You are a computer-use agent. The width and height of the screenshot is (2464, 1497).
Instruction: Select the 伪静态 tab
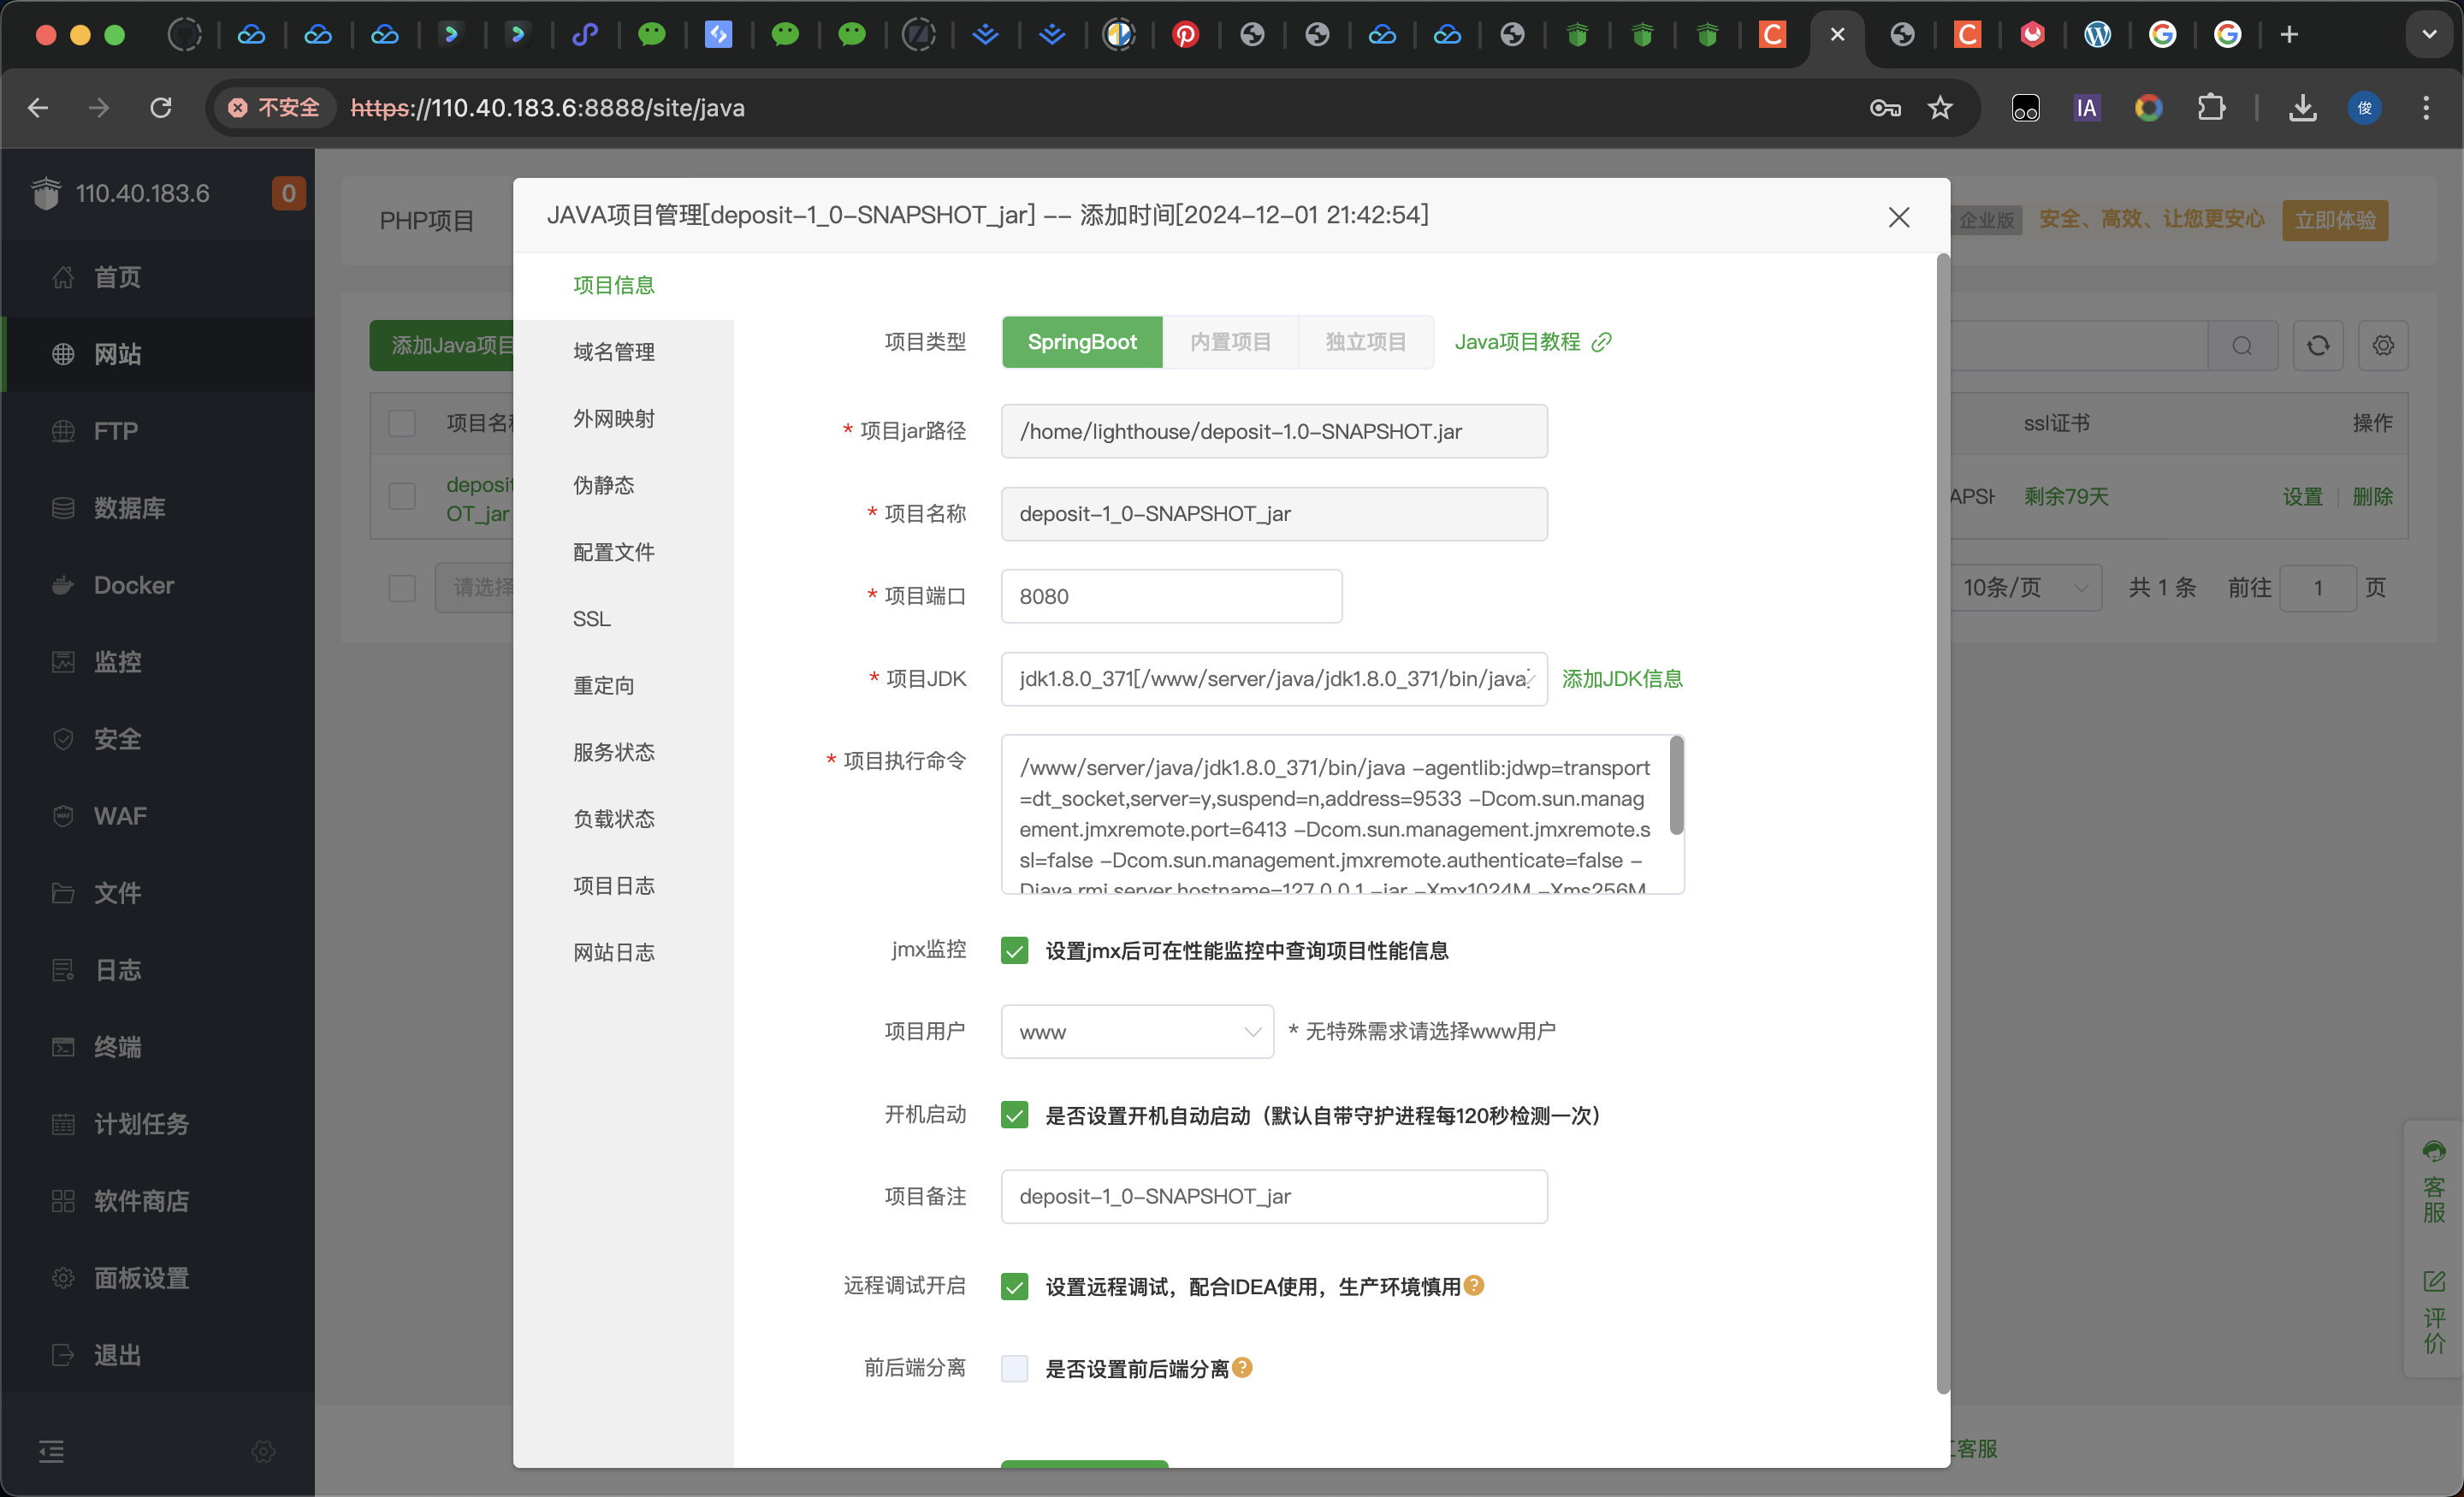pos(604,485)
